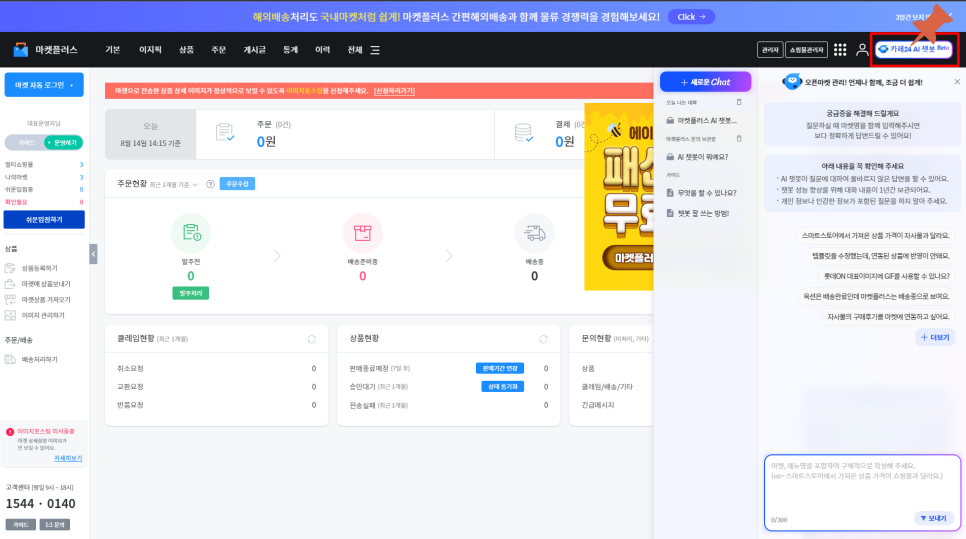Viewport: 966px width, 539px height.
Task: Click the help question-mark icon beside 주문현황
Action: (210, 184)
